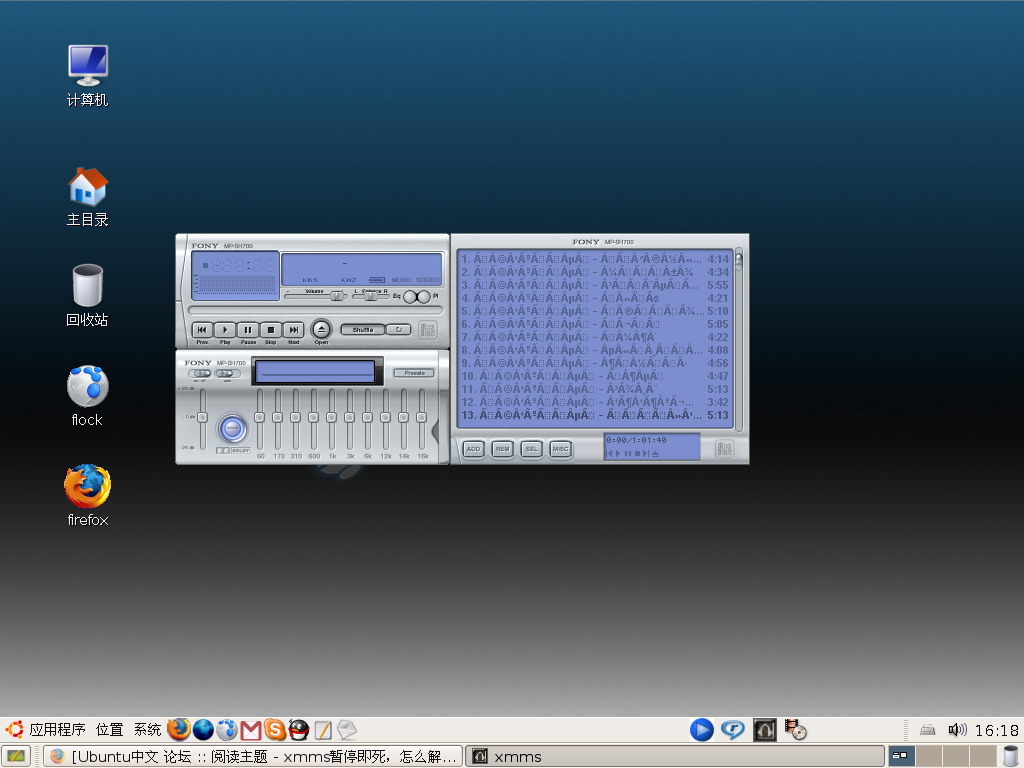Screen dimensions: 1024x768
Task: Stop playback in the XMMS player
Action: point(270,330)
